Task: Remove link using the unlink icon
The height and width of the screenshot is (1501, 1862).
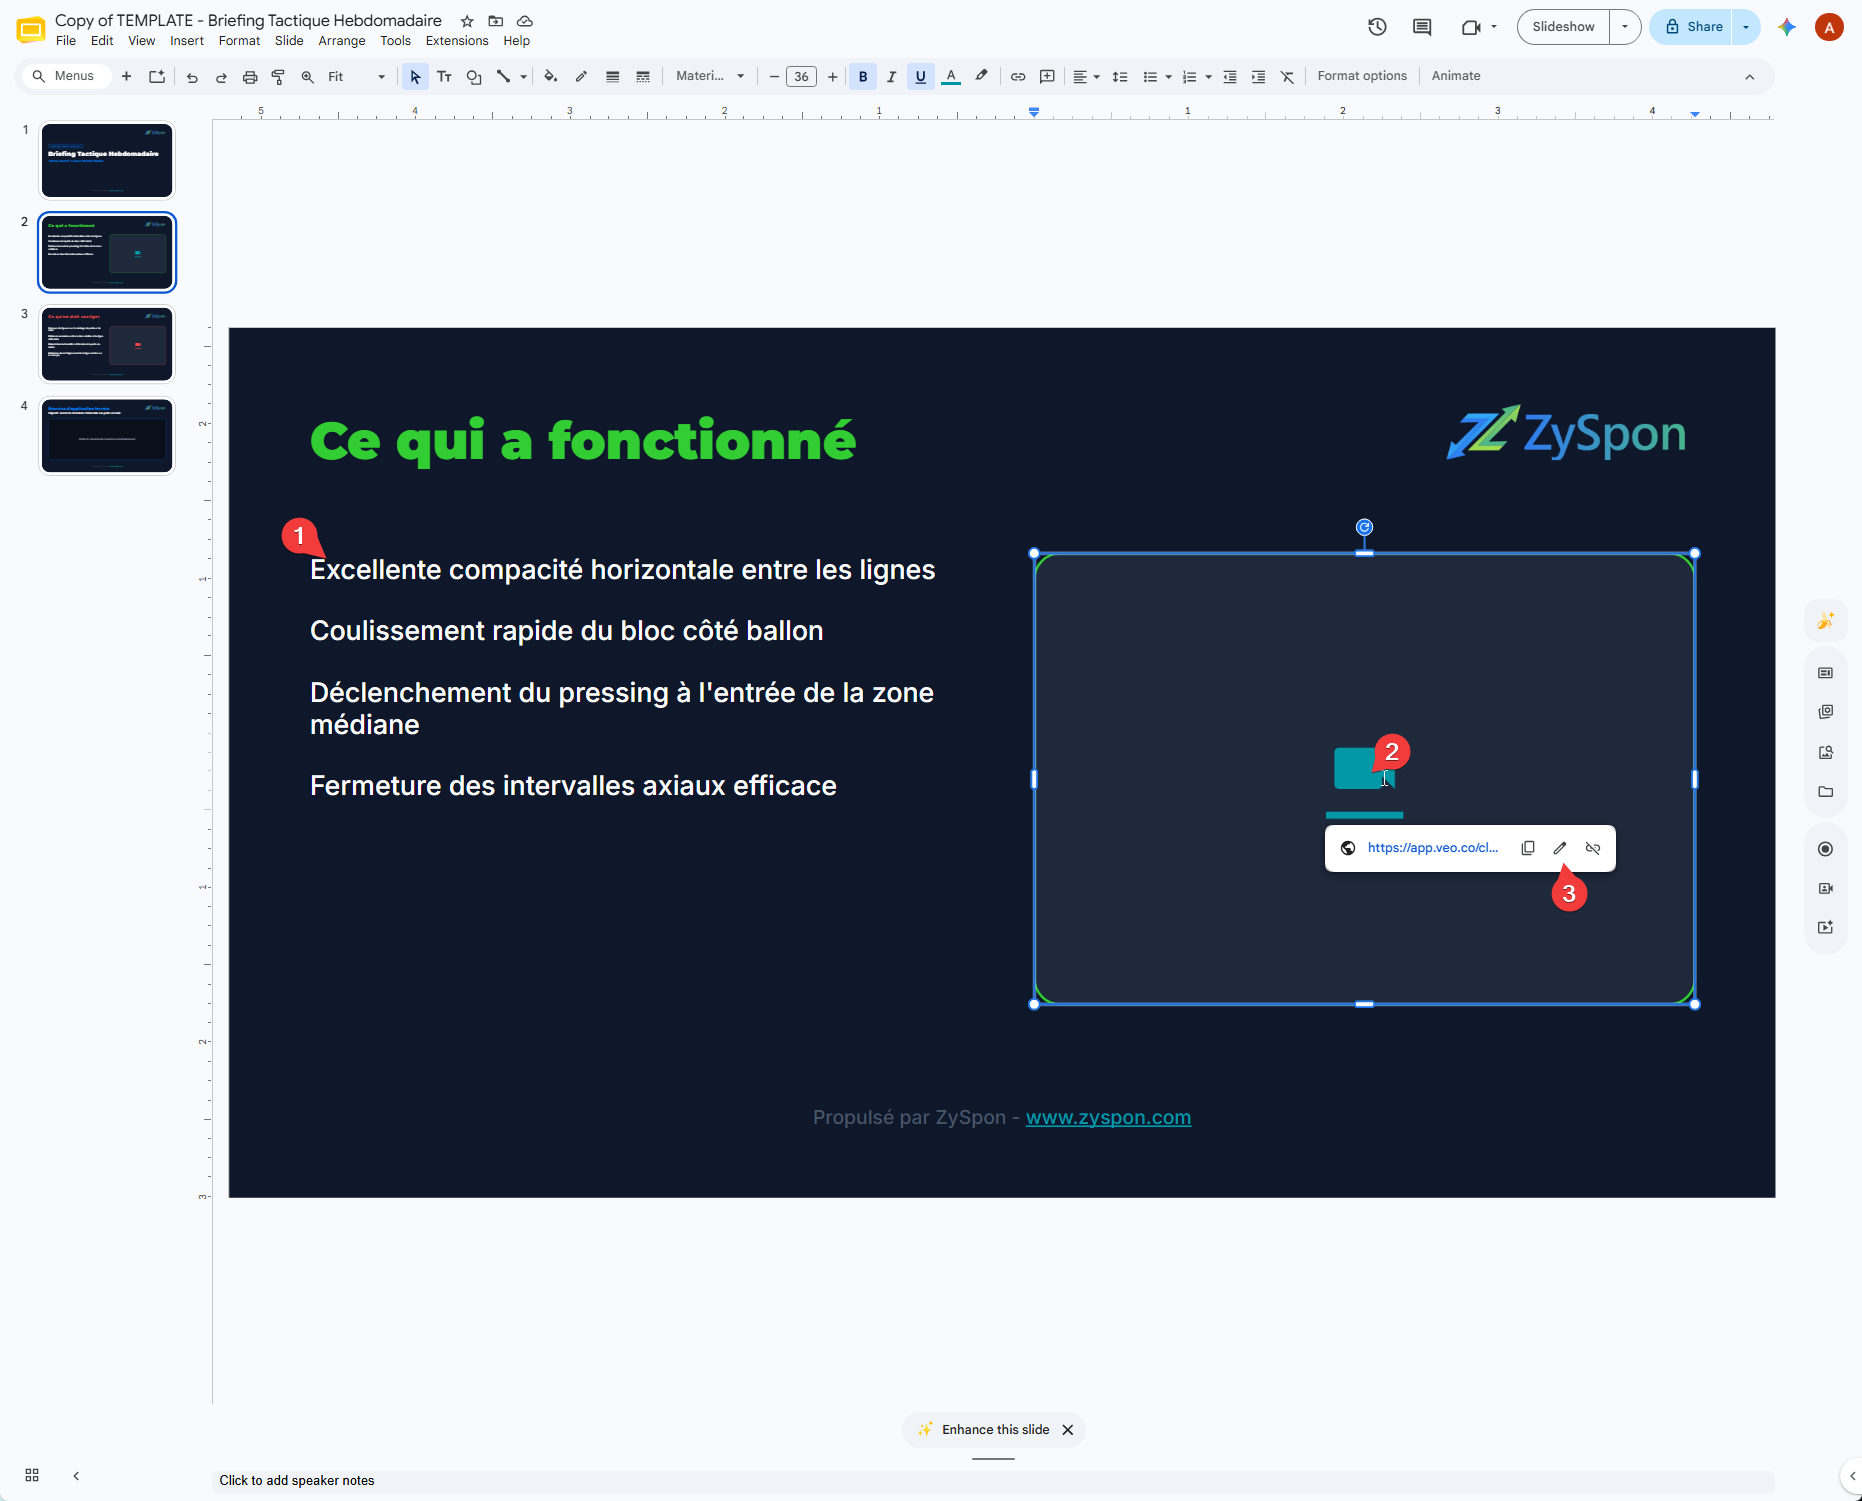Action: [1593, 848]
